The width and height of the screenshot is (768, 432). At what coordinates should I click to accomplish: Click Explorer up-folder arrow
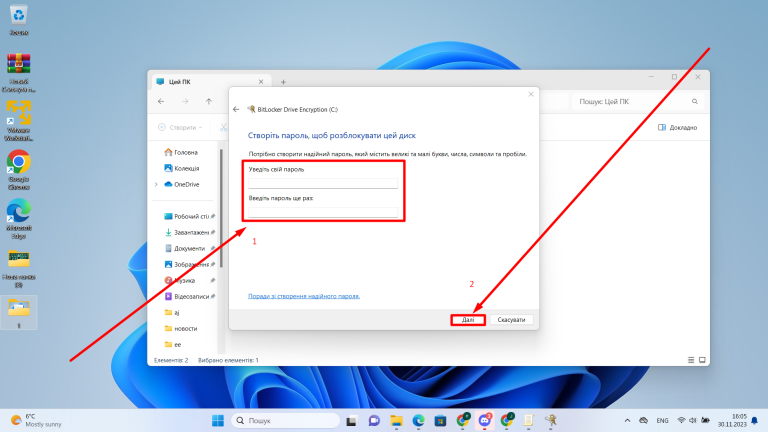209,101
